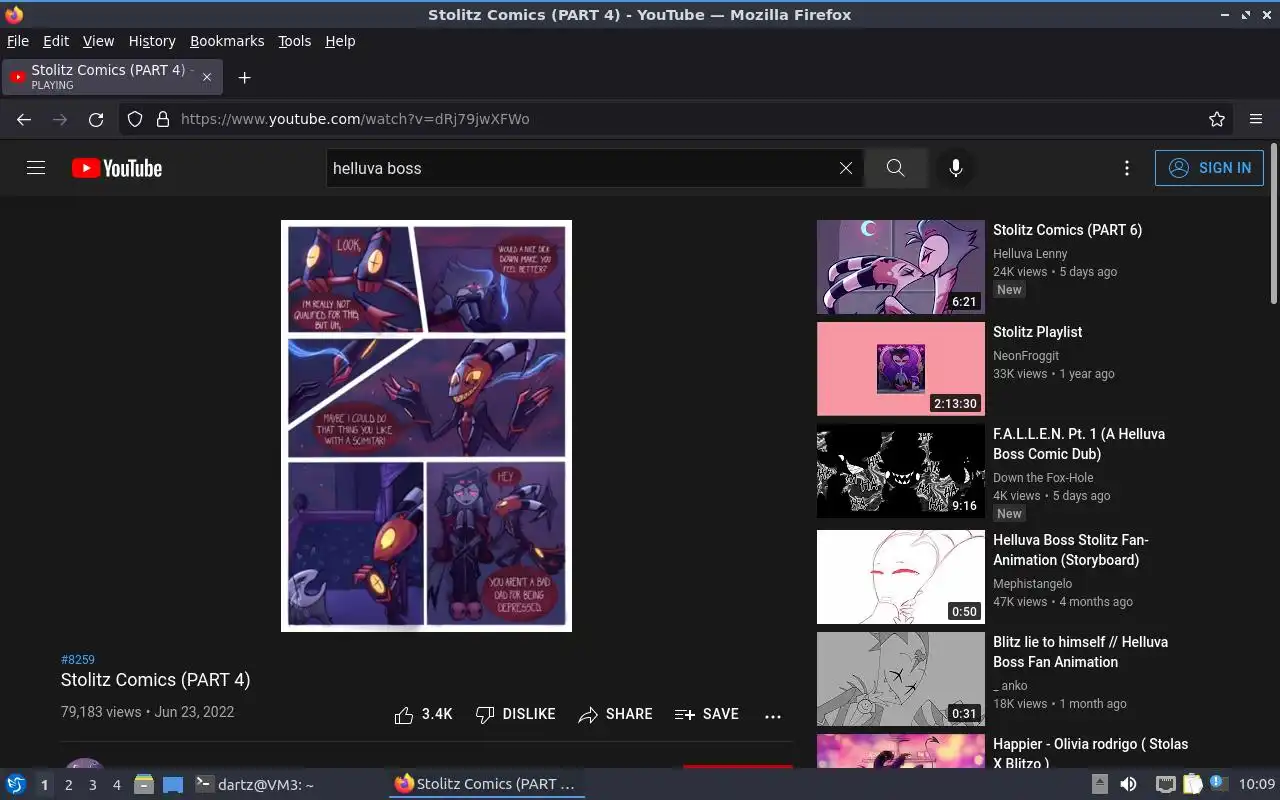1280x800 pixels.
Task: Share the video via SHARE button
Action: pos(615,714)
